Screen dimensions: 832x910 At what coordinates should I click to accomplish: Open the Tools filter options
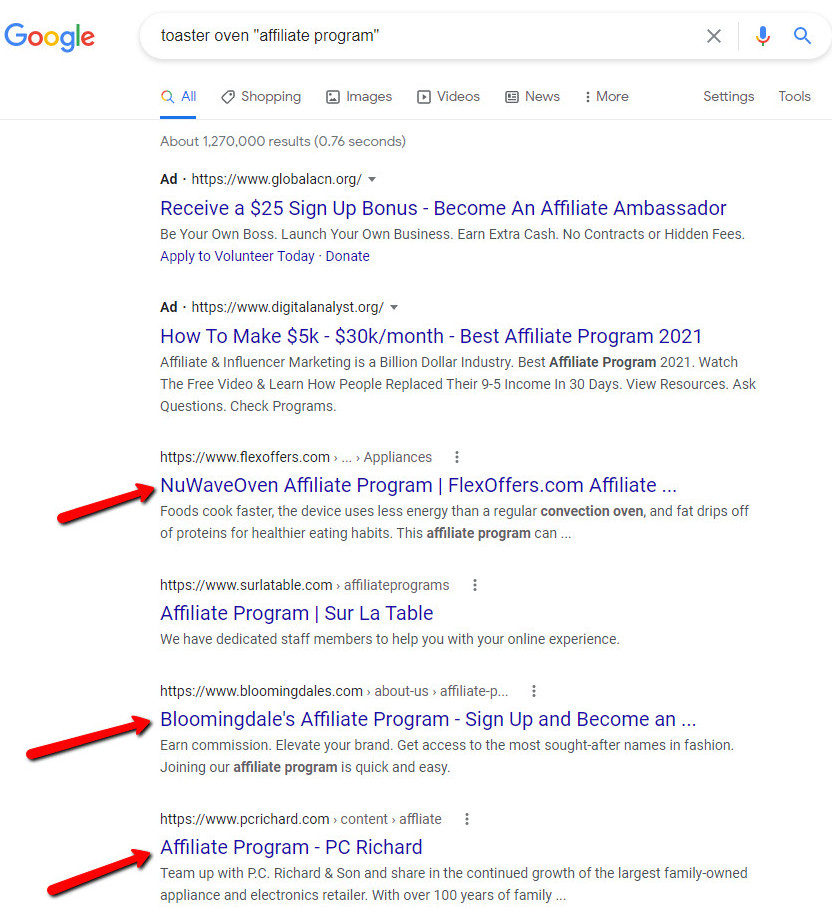click(794, 96)
